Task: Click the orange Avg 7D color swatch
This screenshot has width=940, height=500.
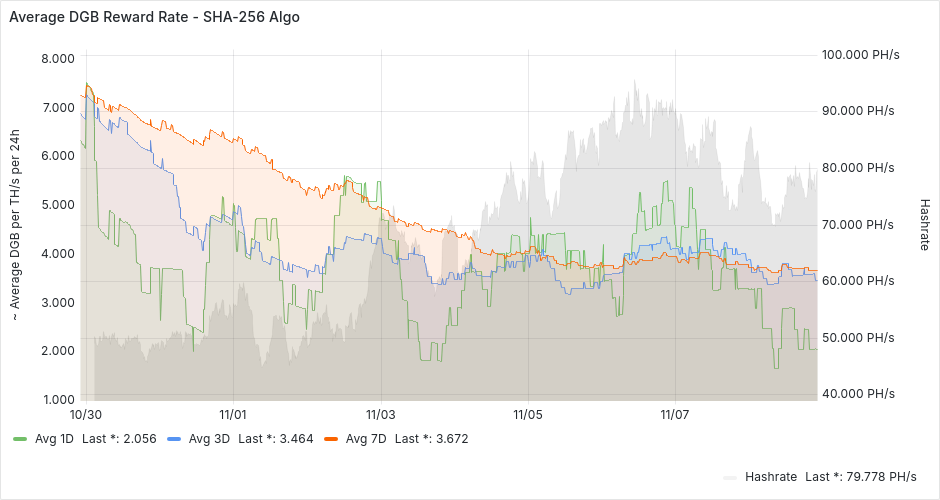Action: (330, 439)
